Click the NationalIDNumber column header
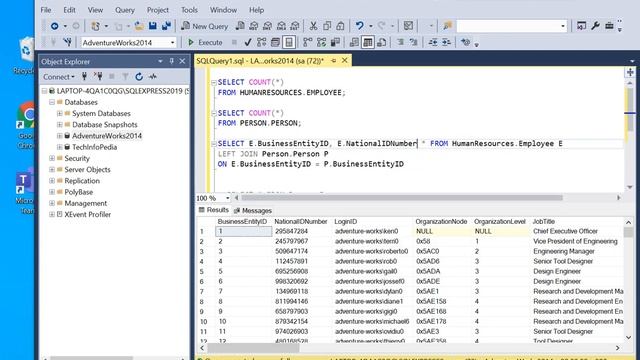 point(301,221)
